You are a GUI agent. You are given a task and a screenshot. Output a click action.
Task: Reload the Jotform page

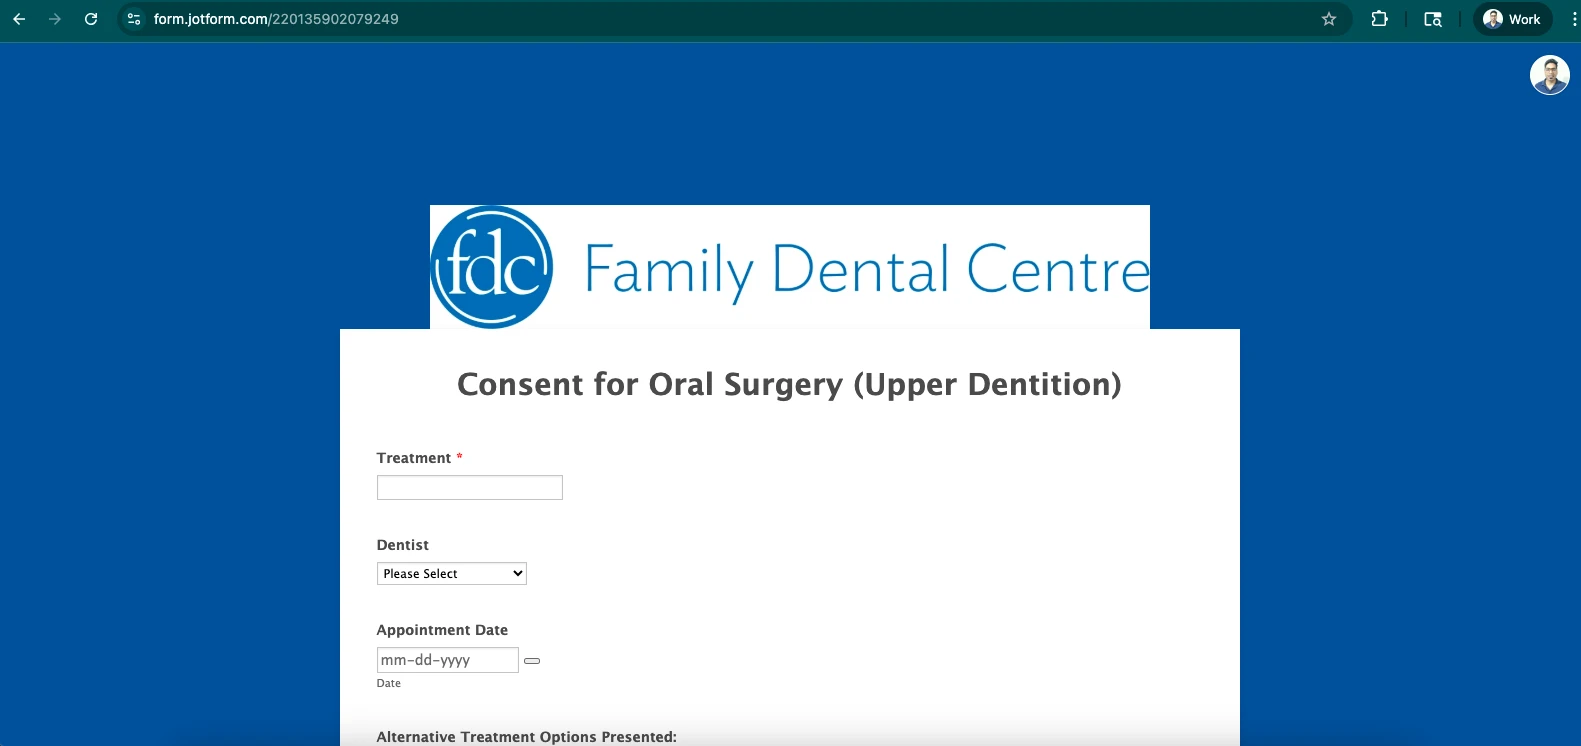tap(91, 19)
